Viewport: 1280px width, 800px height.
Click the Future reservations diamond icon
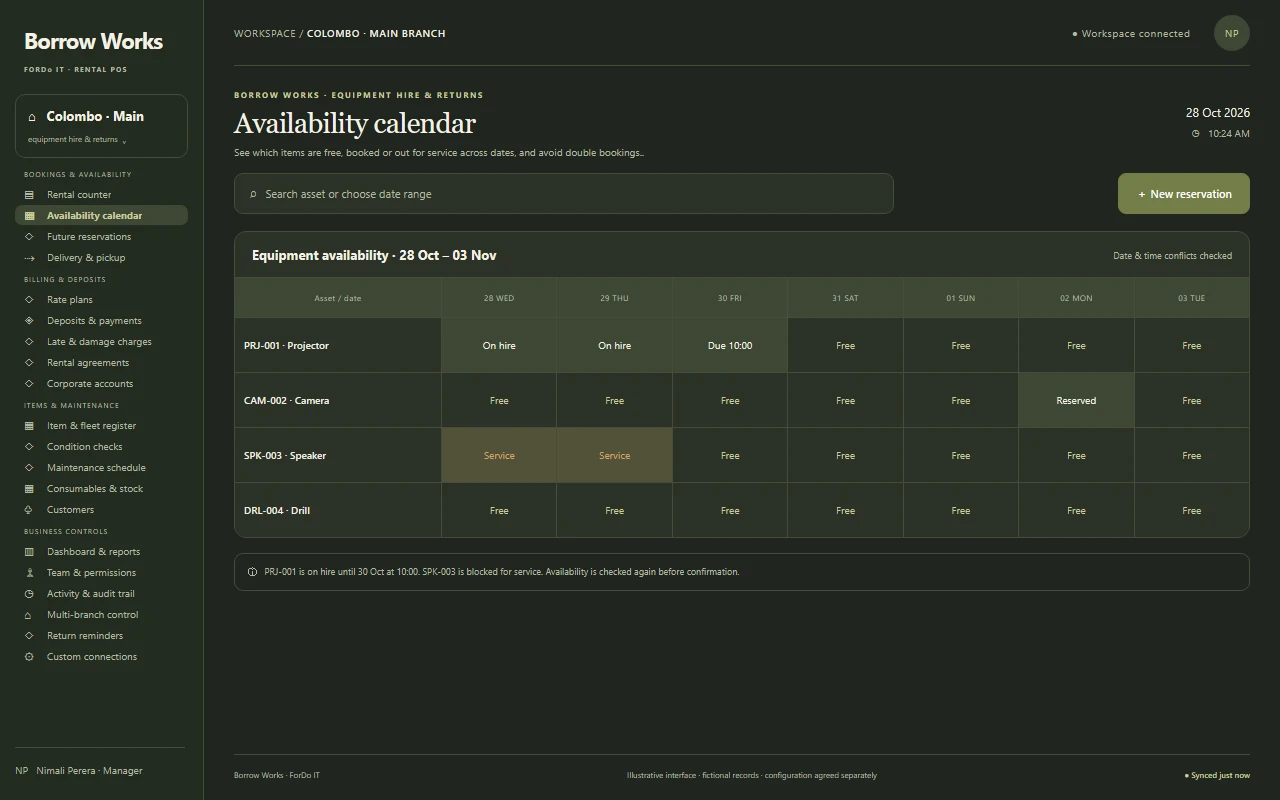29,237
